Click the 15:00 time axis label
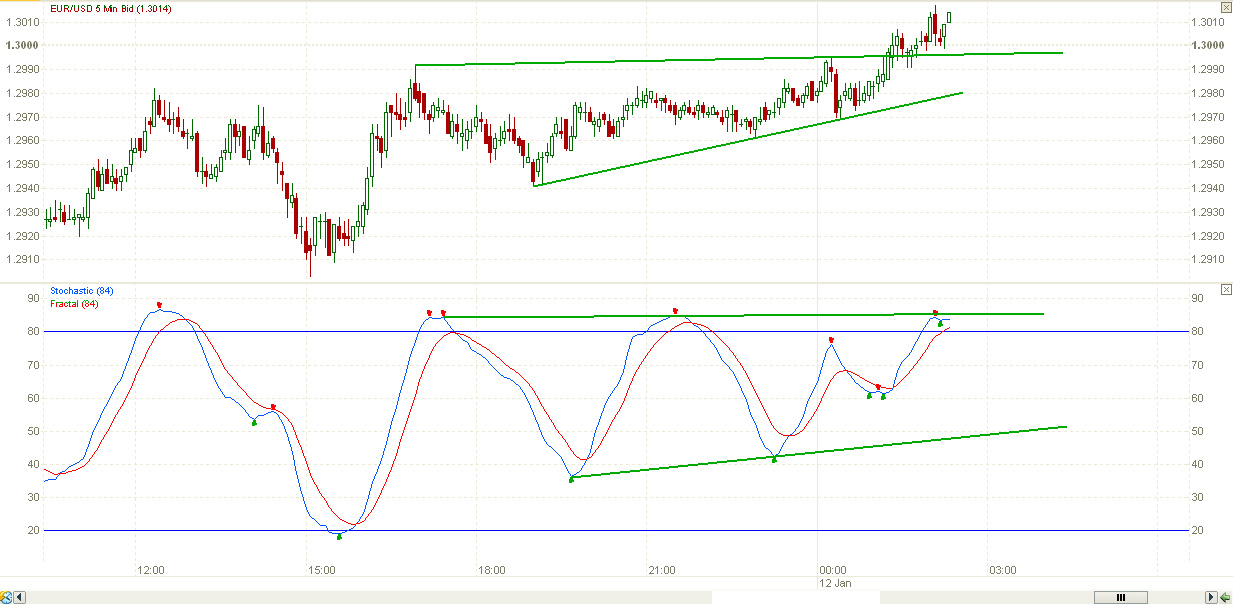The width and height of the screenshot is (1233, 605). [321, 571]
